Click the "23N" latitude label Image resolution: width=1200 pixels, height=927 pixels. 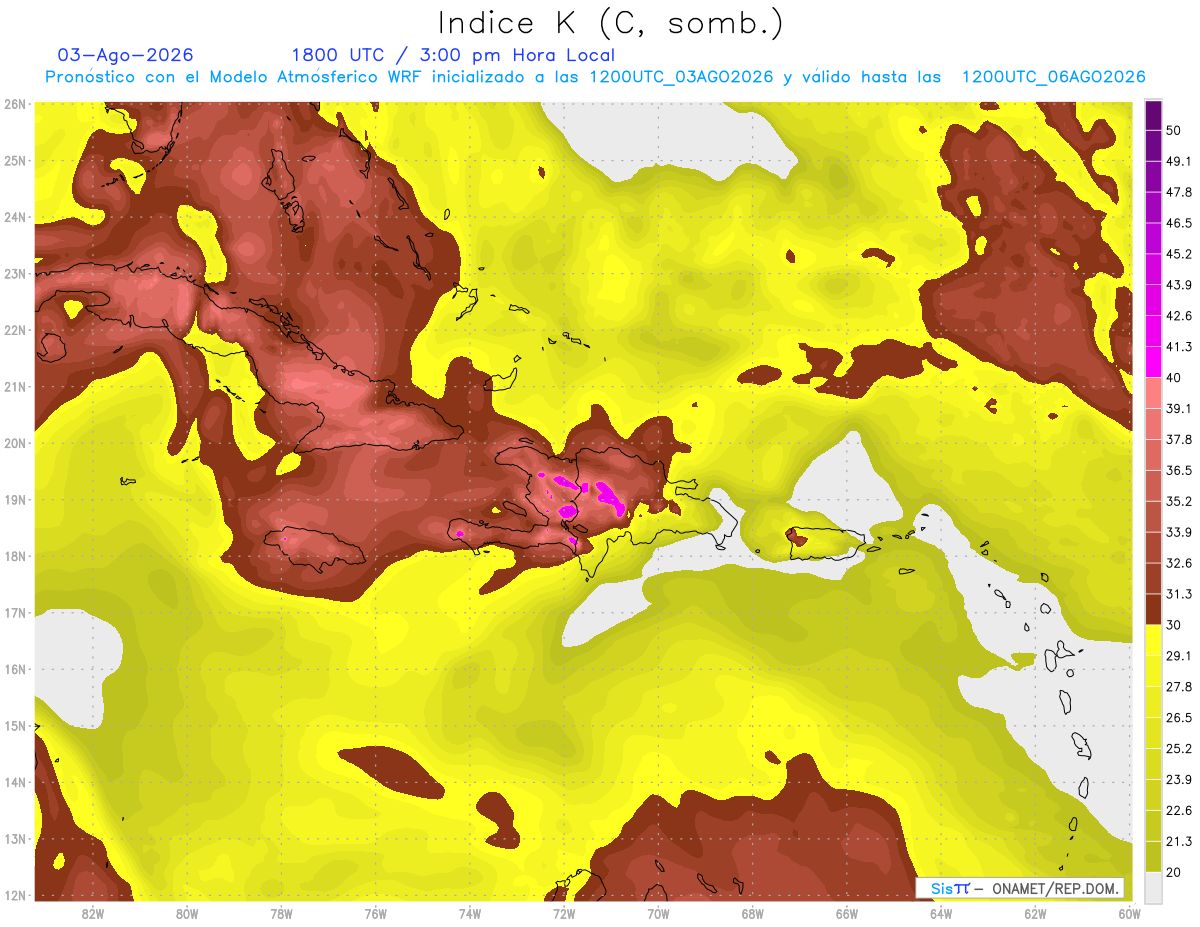click(x=14, y=273)
